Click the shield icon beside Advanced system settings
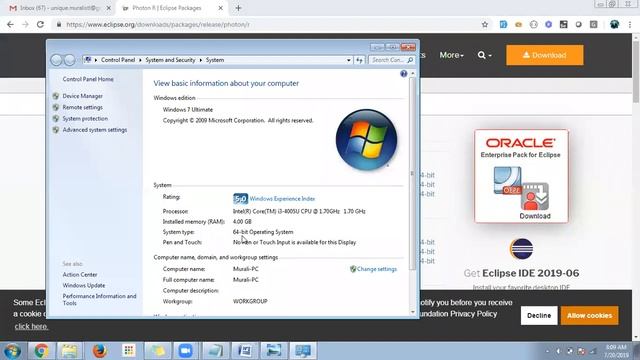Image resolution: width=640 pixels, height=360 pixels. pyautogui.click(x=56, y=130)
